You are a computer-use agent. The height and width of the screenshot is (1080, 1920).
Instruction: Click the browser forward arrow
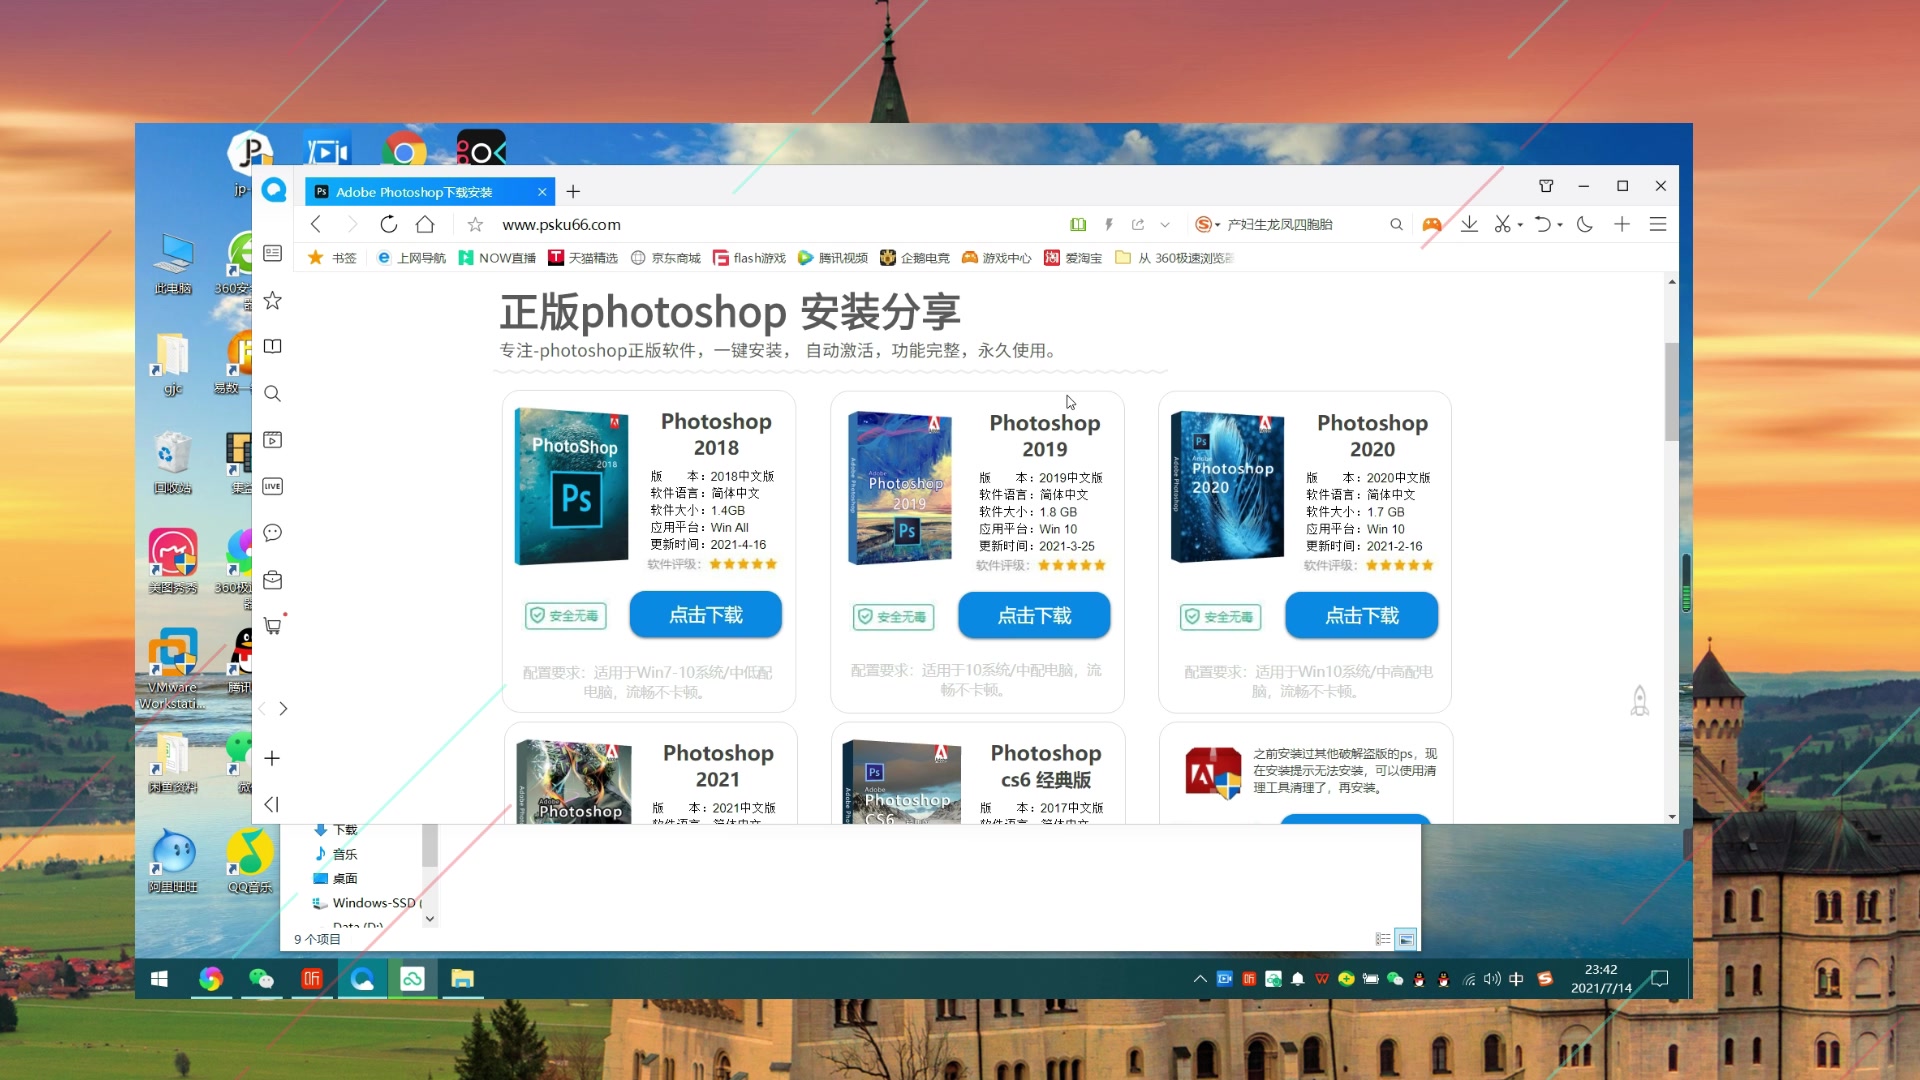pos(351,224)
